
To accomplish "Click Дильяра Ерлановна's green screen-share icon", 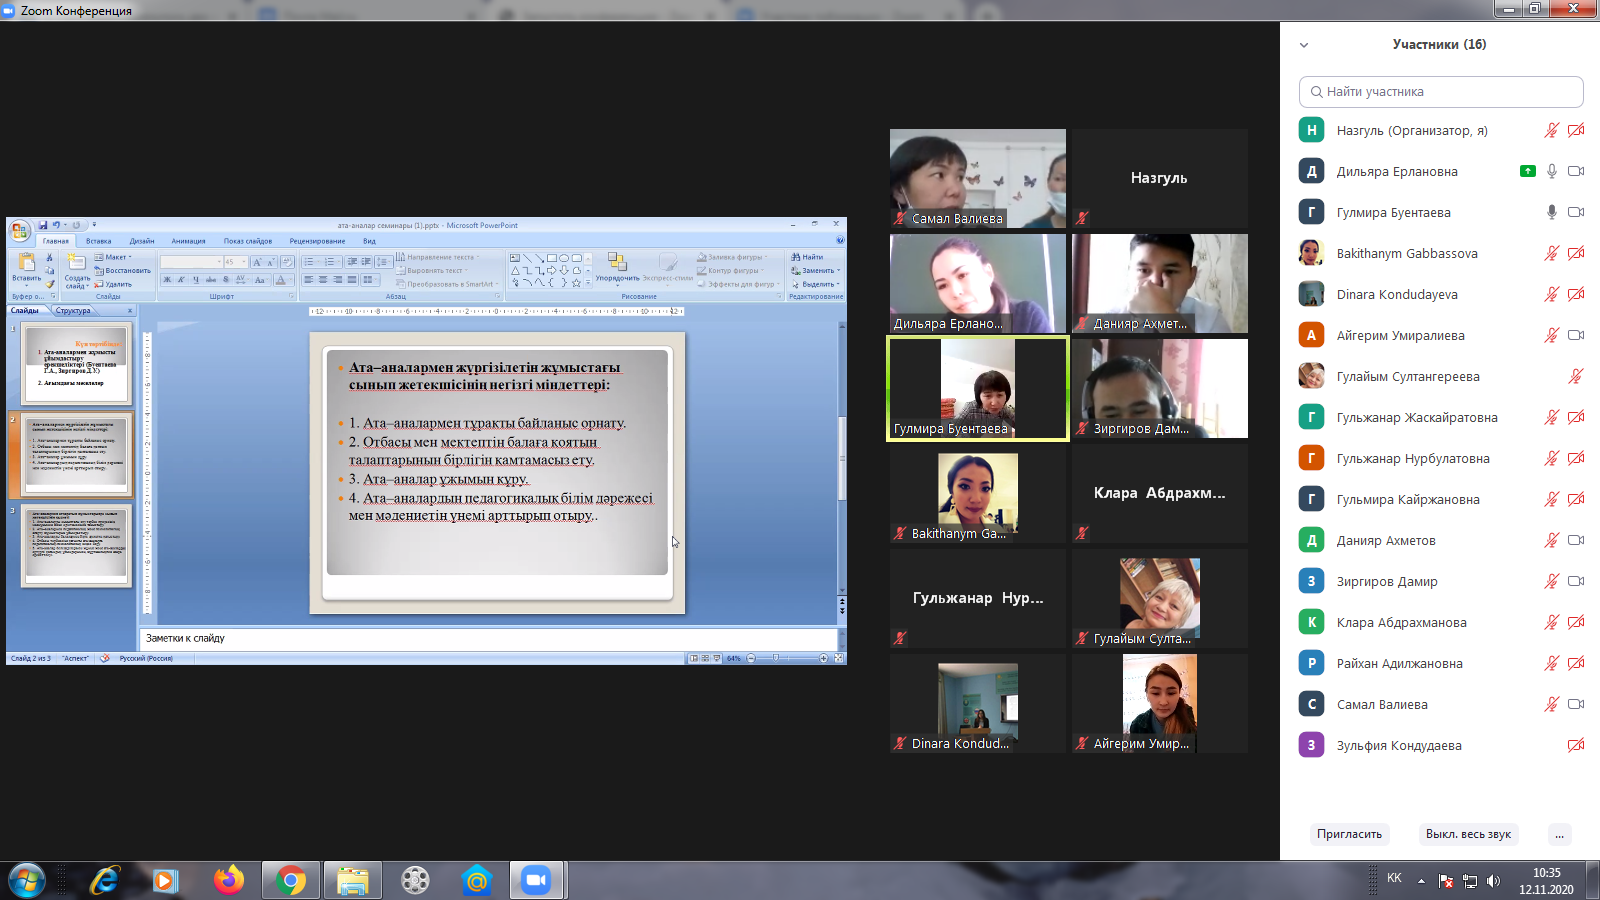I will pyautogui.click(x=1527, y=171).
